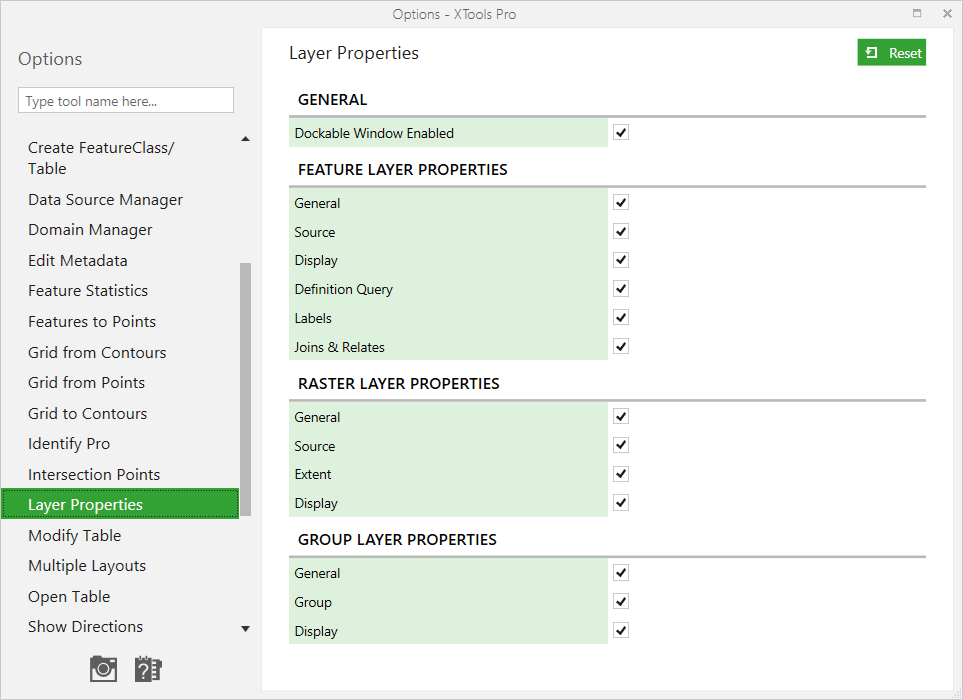The height and width of the screenshot is (700, 963).
Task: Toggle the Labels checkbox
Action: click(621, 317)
